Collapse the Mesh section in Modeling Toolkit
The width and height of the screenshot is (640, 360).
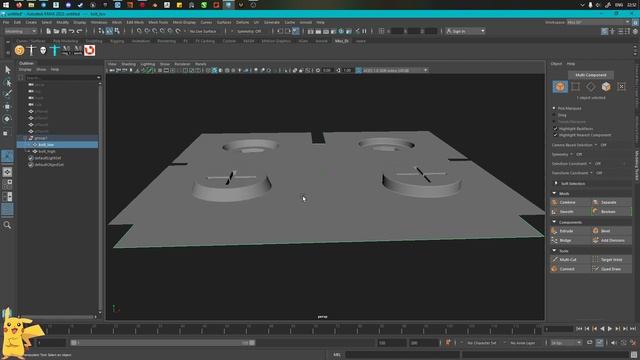(x=554, y=193)
